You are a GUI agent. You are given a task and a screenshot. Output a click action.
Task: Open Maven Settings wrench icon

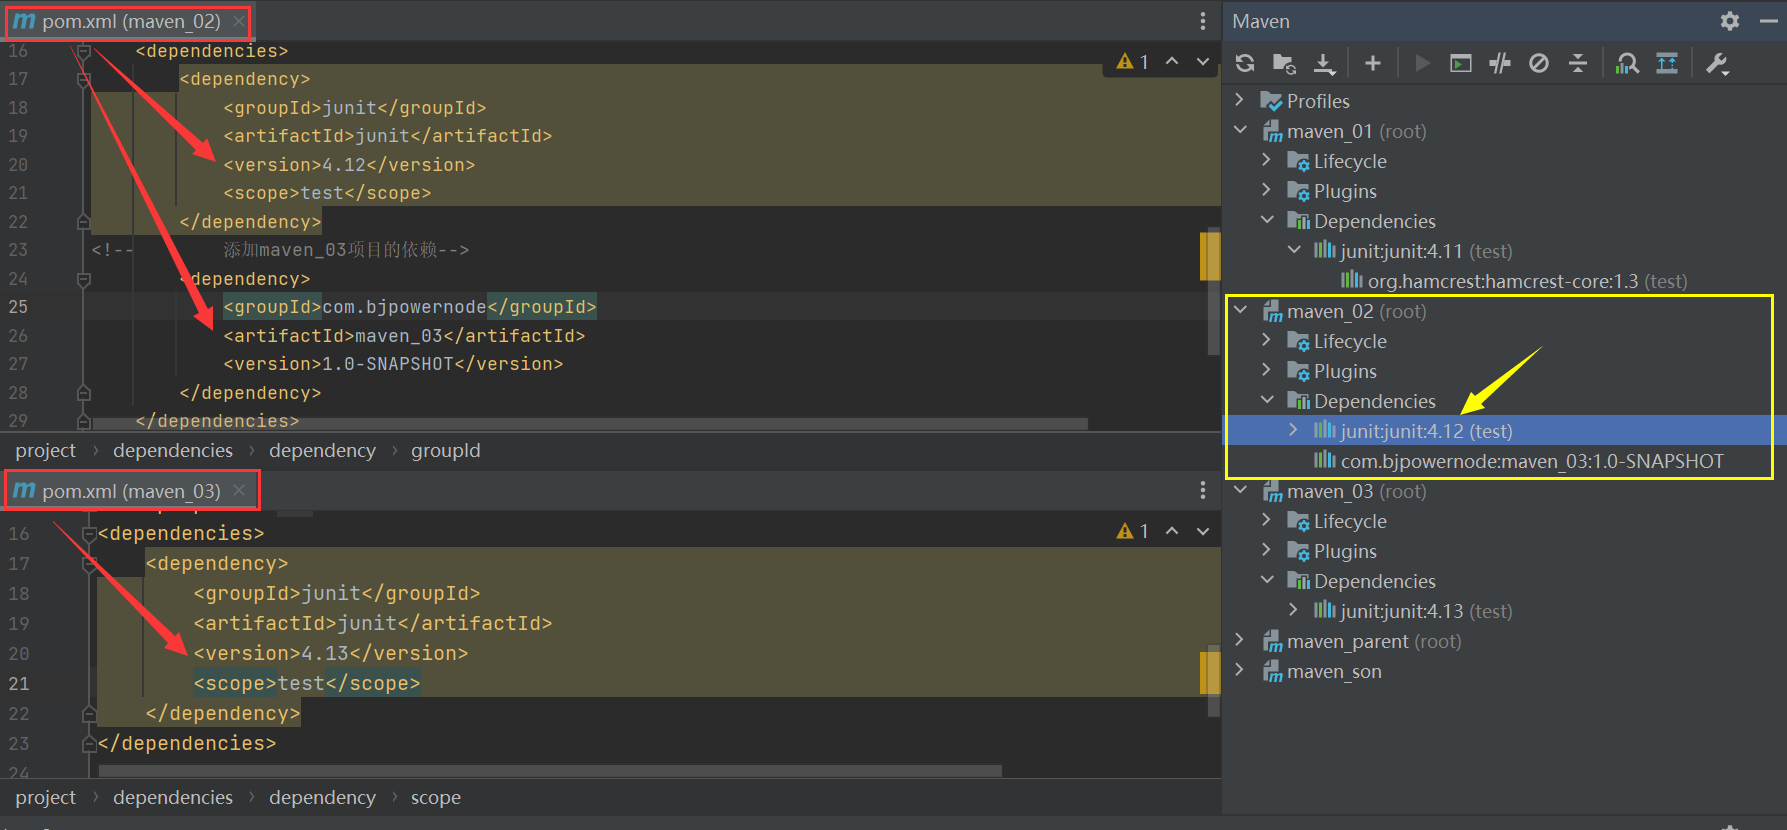1717,63
